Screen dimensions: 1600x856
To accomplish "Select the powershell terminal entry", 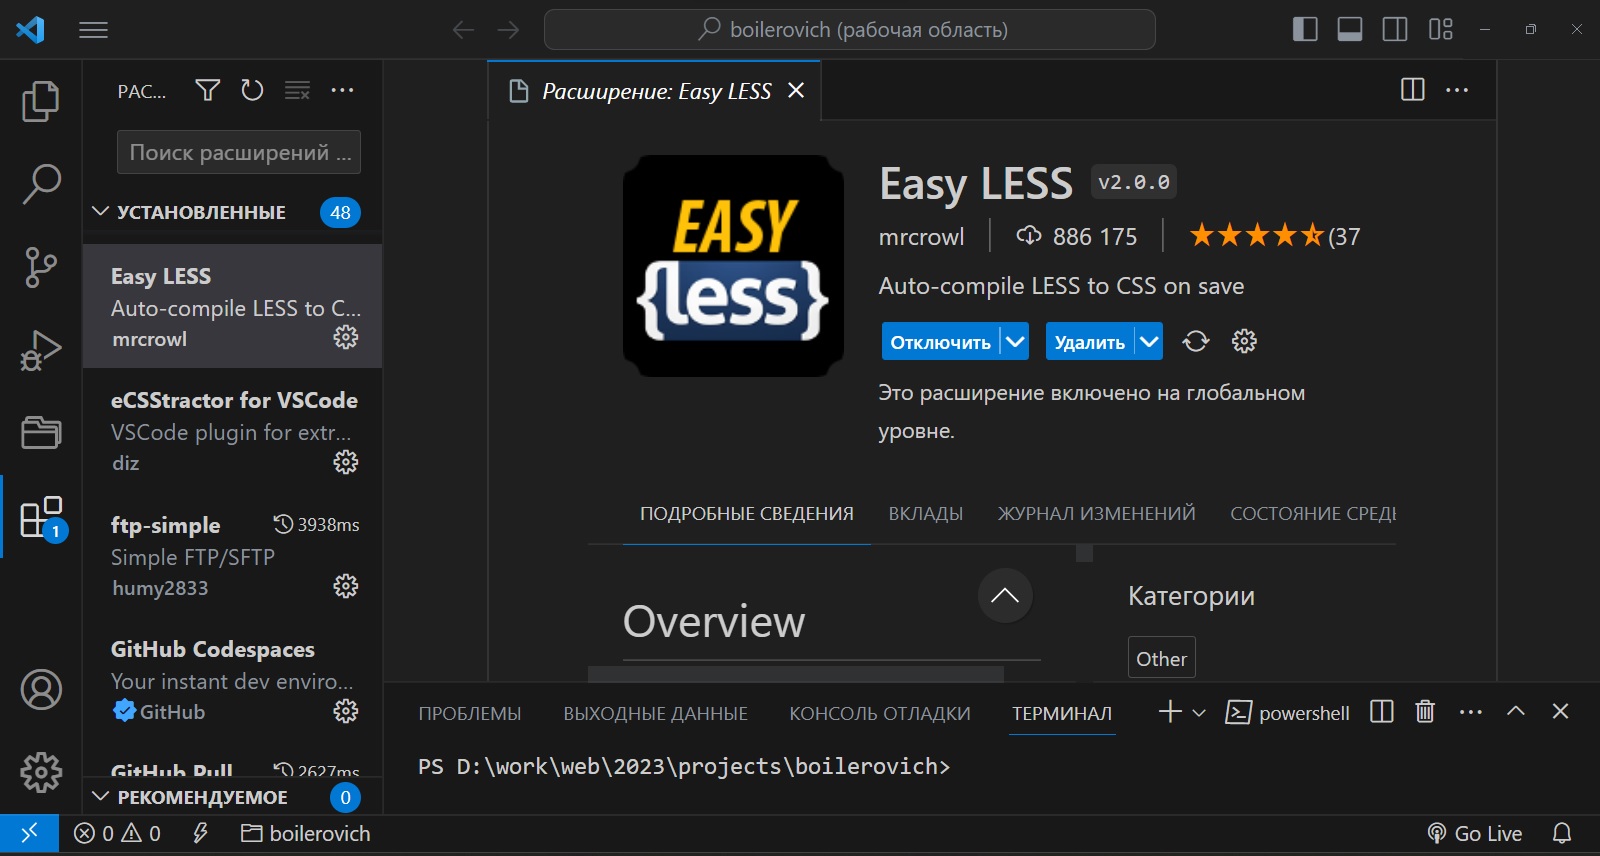I will 1287,713.
